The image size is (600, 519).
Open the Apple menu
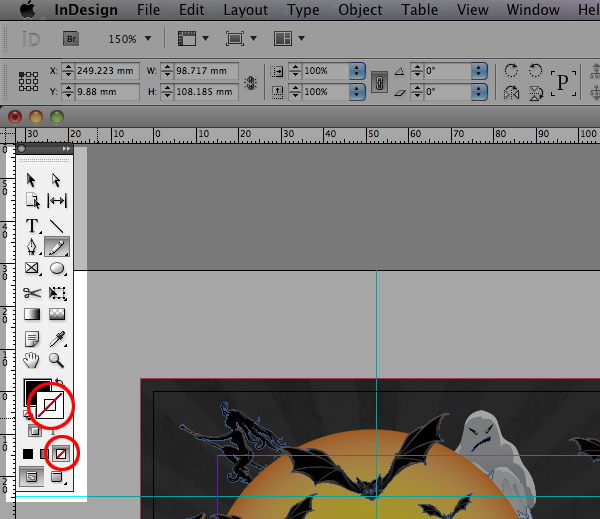pos(28,10)
